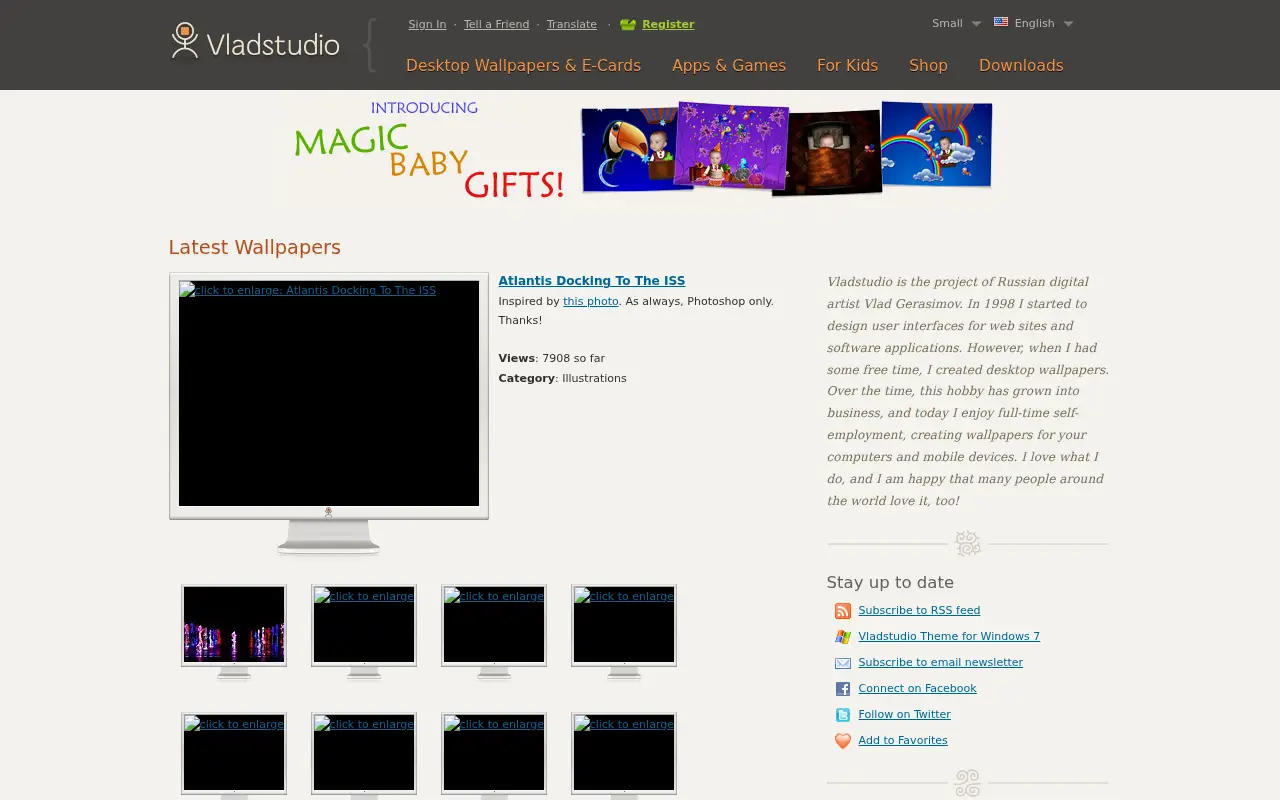1280x800 pixels.
Task: Click the Twitter bird icon
Action: (842, 715)
